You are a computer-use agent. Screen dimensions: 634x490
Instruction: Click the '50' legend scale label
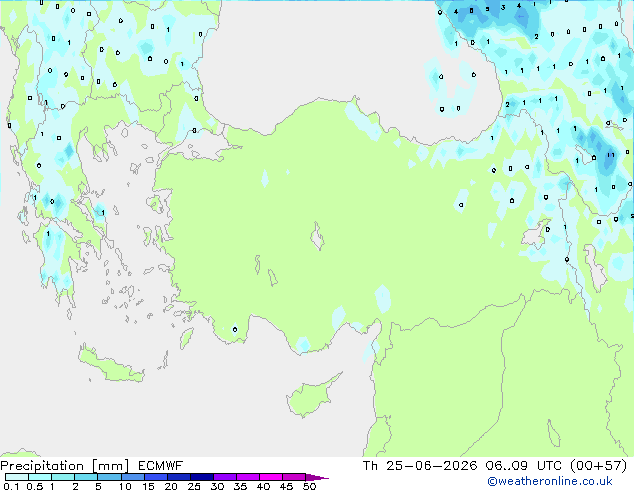pos(309,486)
